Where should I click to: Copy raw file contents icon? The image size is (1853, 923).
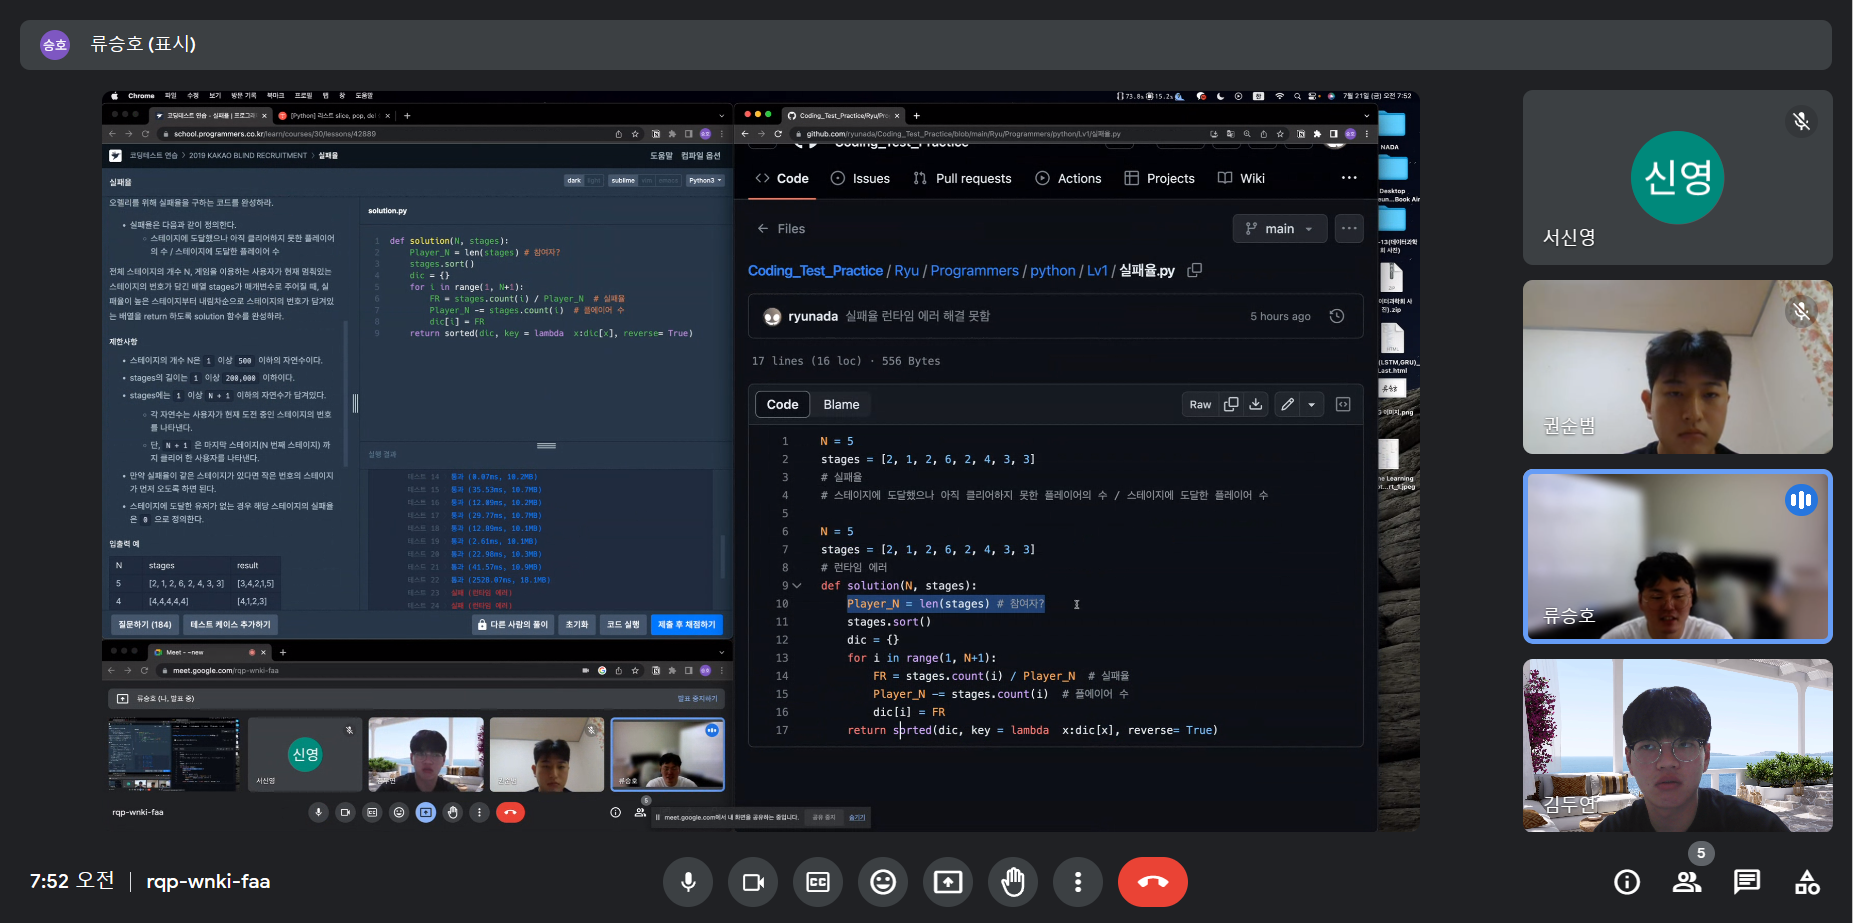(x=1231, y=404)
